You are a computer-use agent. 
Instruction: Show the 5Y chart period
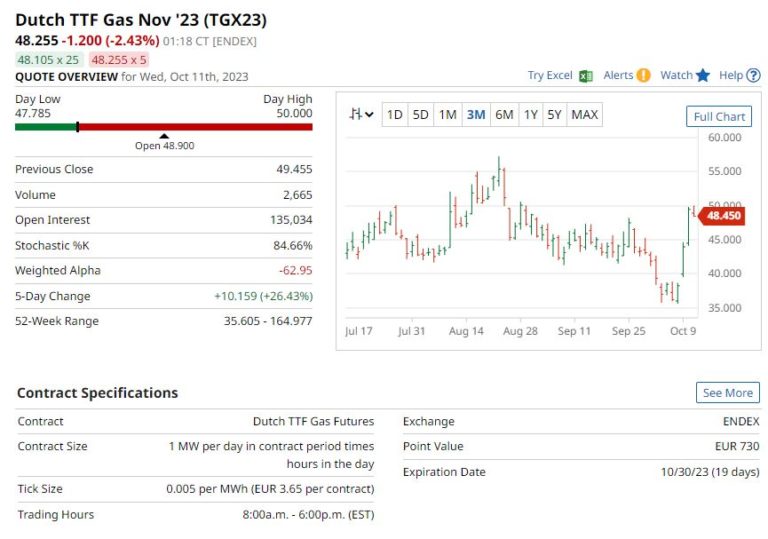click(554, 115)
